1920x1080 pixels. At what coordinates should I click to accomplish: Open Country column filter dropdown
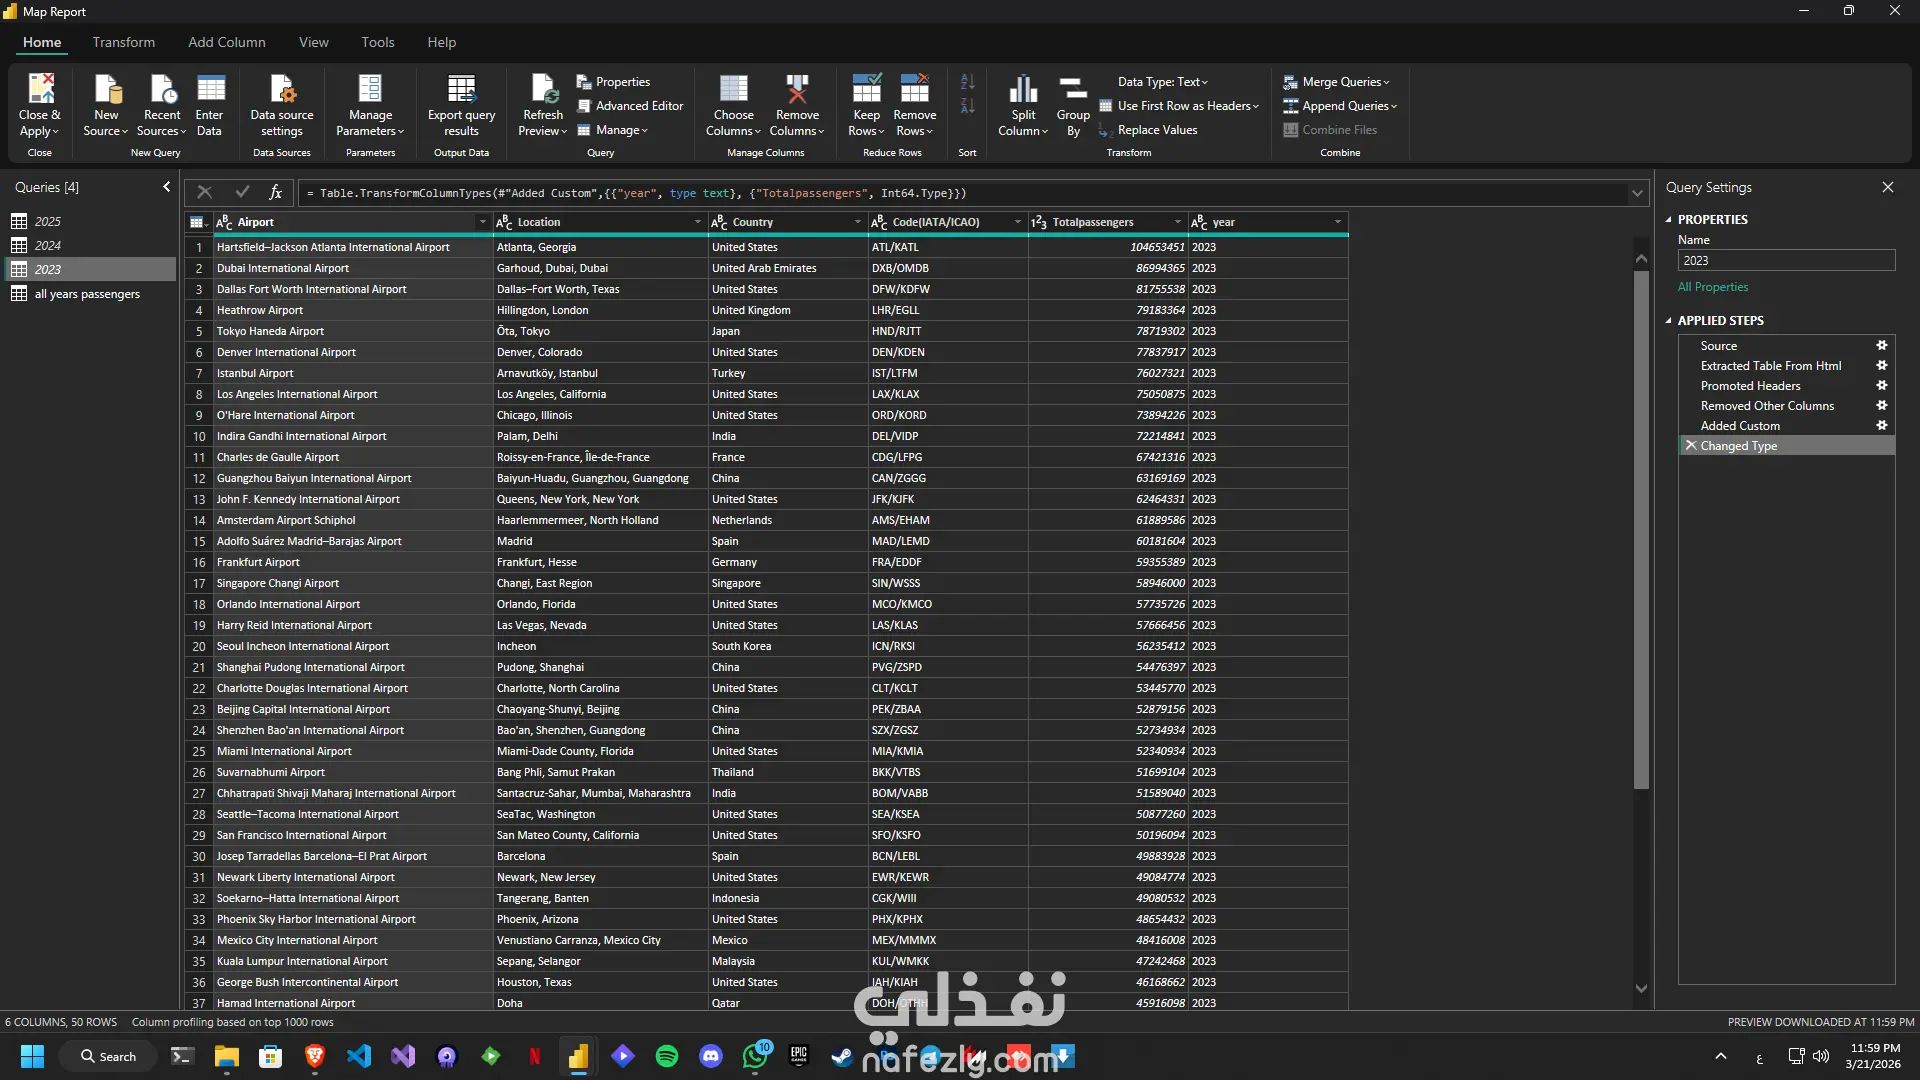(857, 222)
